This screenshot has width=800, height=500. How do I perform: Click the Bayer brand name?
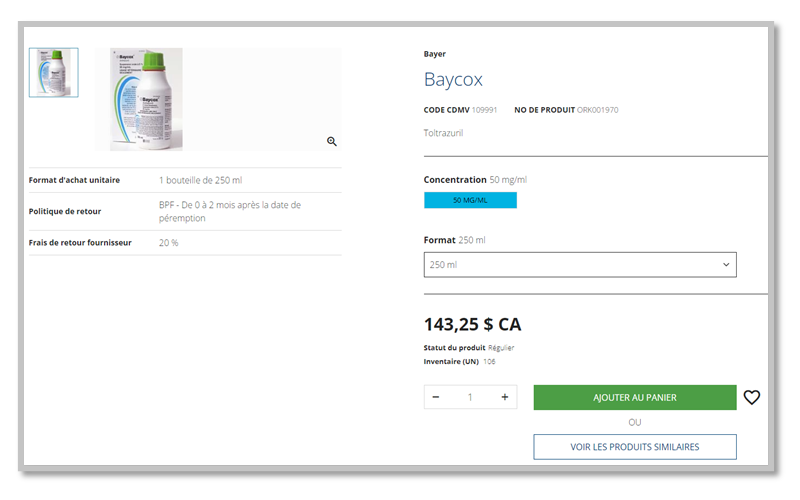(435, 54)
